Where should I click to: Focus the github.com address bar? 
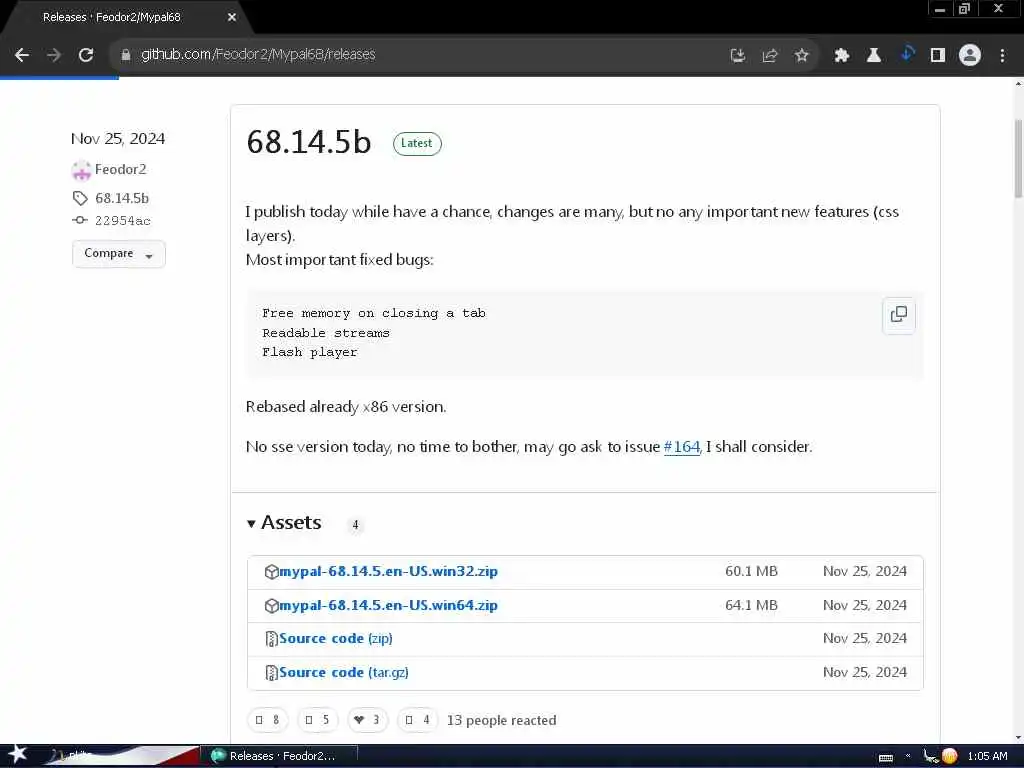pyautogui.click(x=418, y=55)
